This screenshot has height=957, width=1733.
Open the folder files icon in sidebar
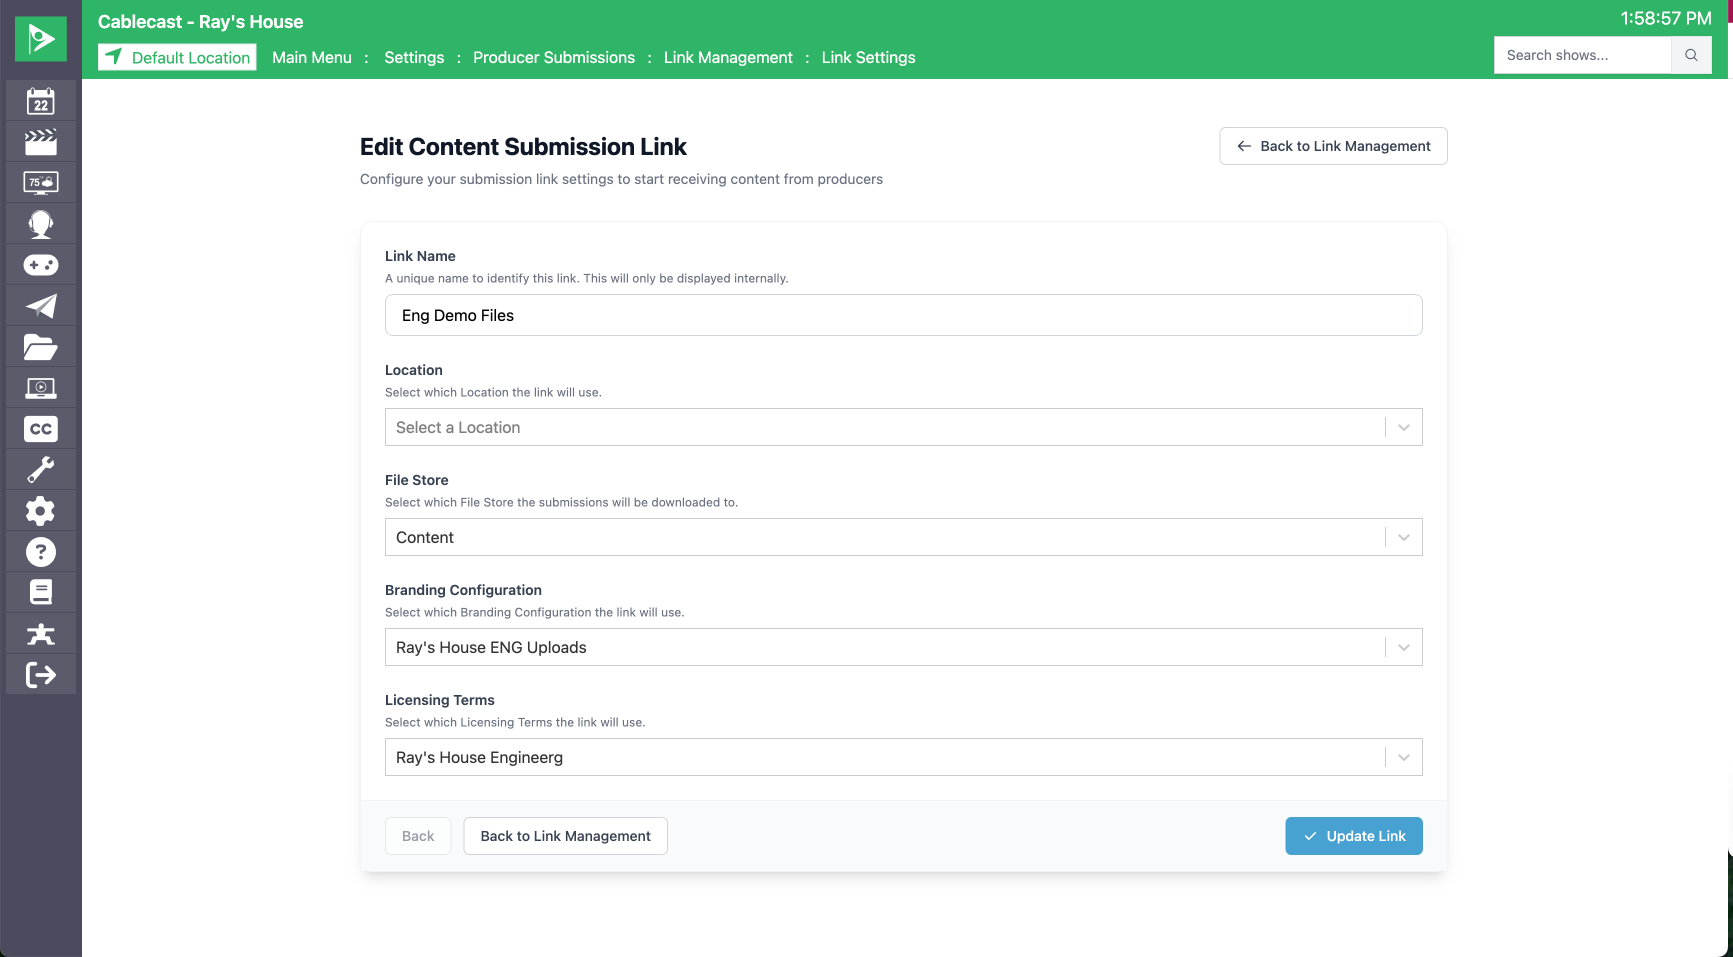(x=41, y=347)
